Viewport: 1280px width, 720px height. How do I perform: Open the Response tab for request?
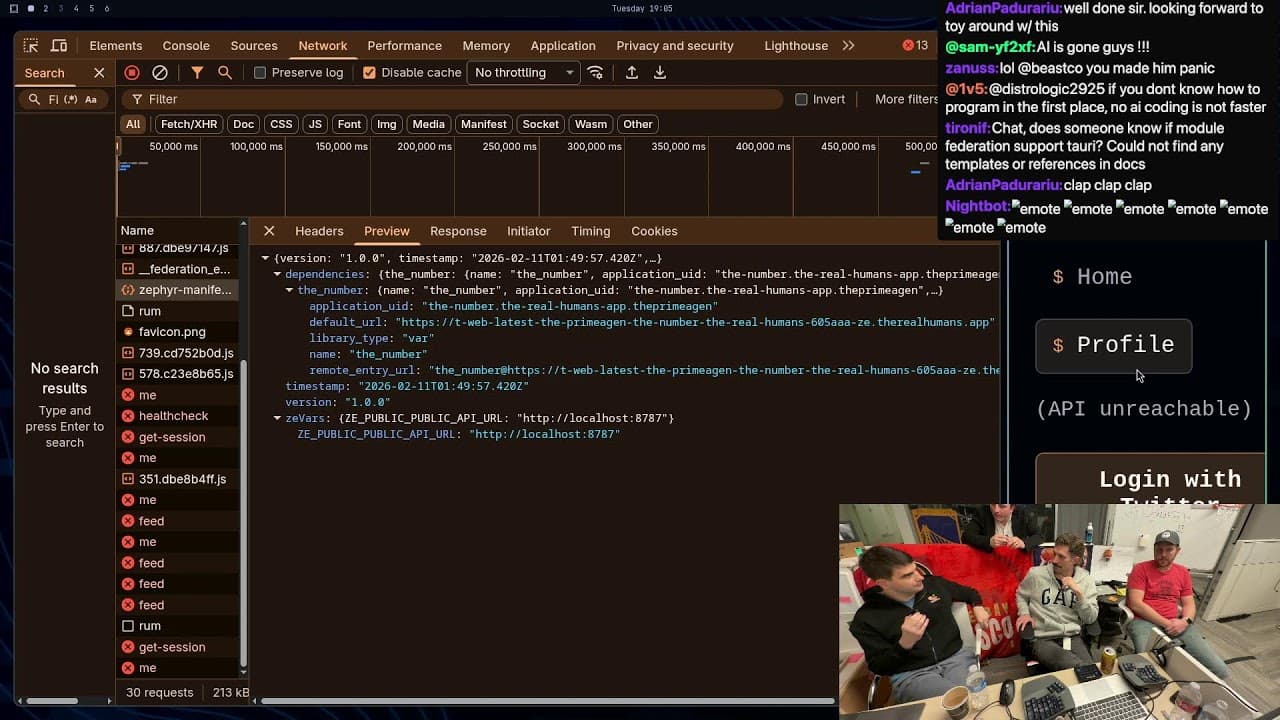coord(458,231)
